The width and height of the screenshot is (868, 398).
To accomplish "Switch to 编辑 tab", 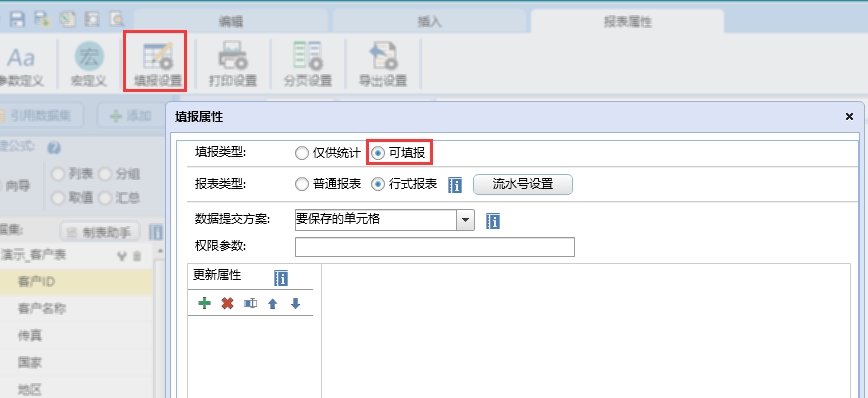I will [x=231, y=22].
